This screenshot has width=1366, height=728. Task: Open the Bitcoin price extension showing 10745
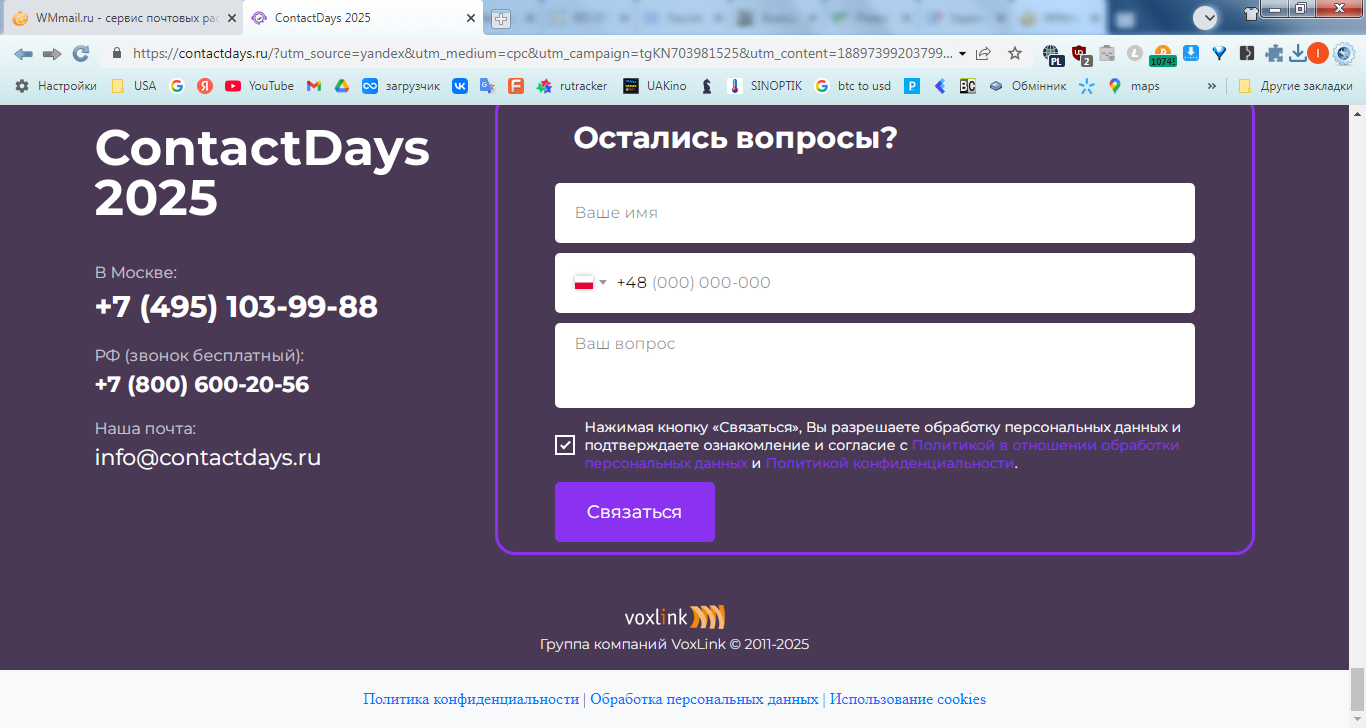click(1162, 56)
